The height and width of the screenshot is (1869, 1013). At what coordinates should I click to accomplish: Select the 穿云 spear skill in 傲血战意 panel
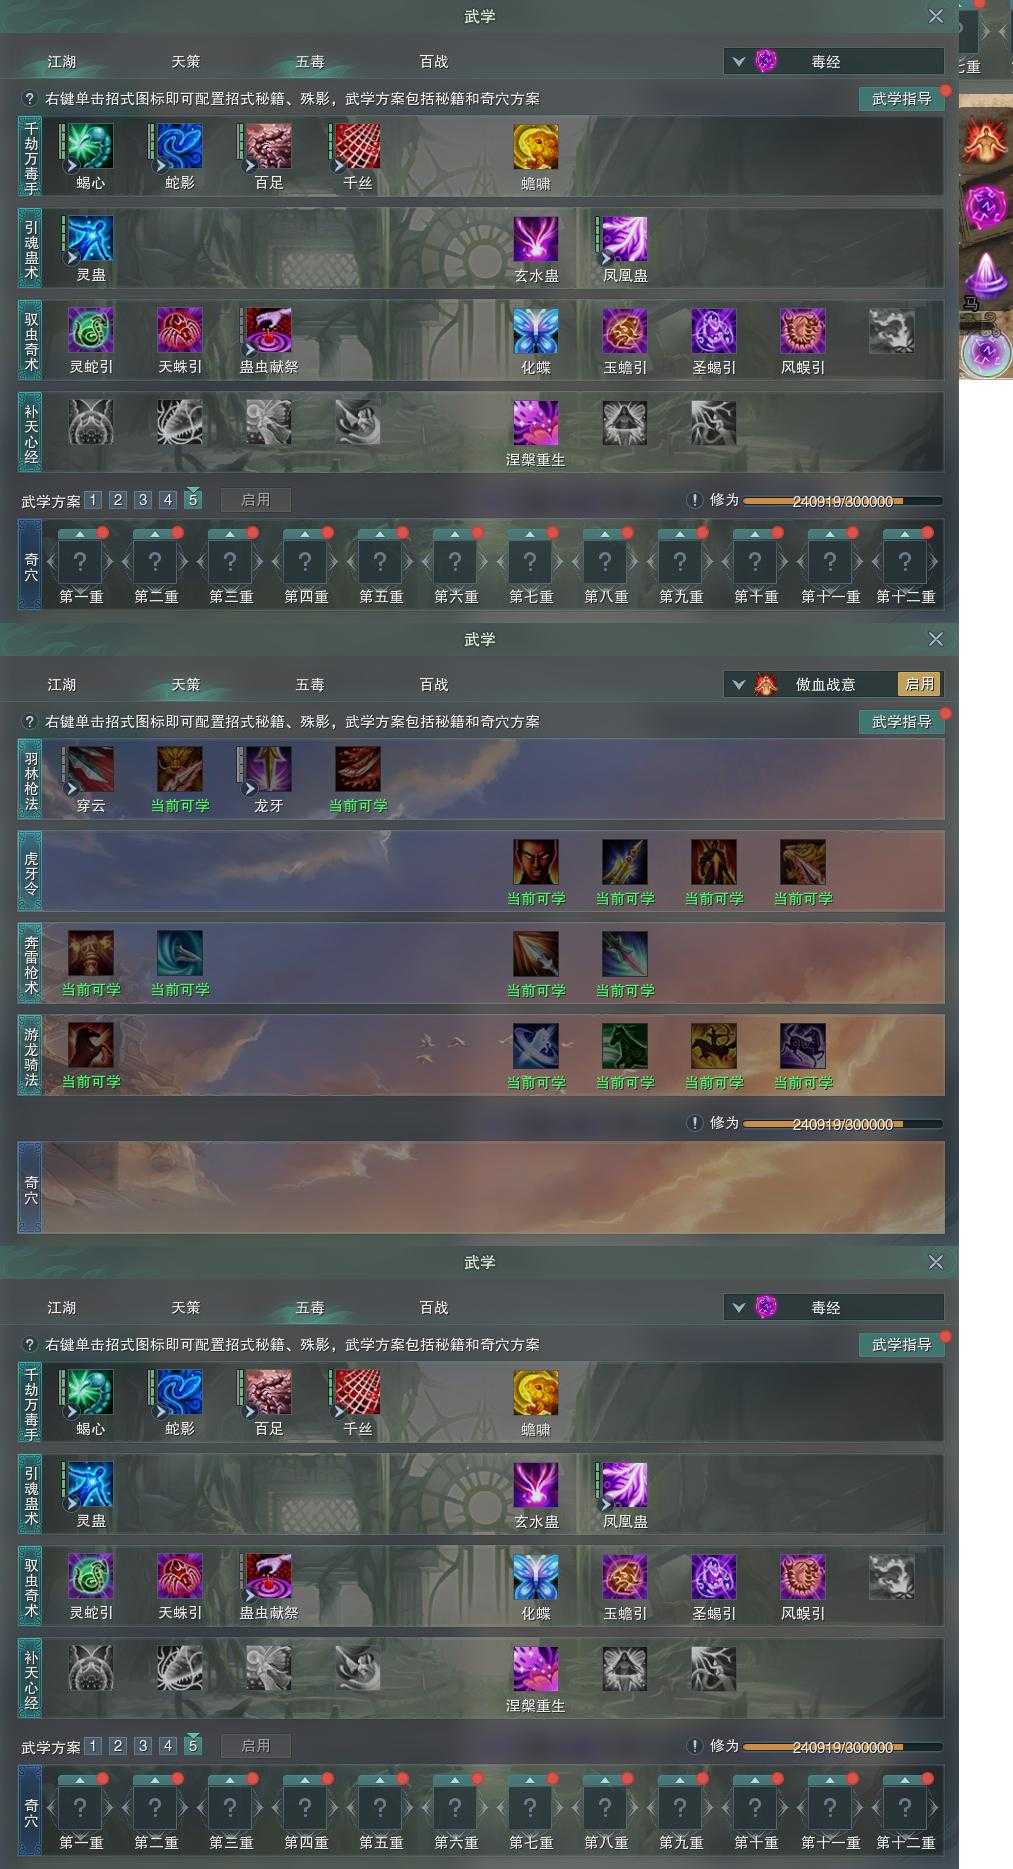click(x=90, y=770)
